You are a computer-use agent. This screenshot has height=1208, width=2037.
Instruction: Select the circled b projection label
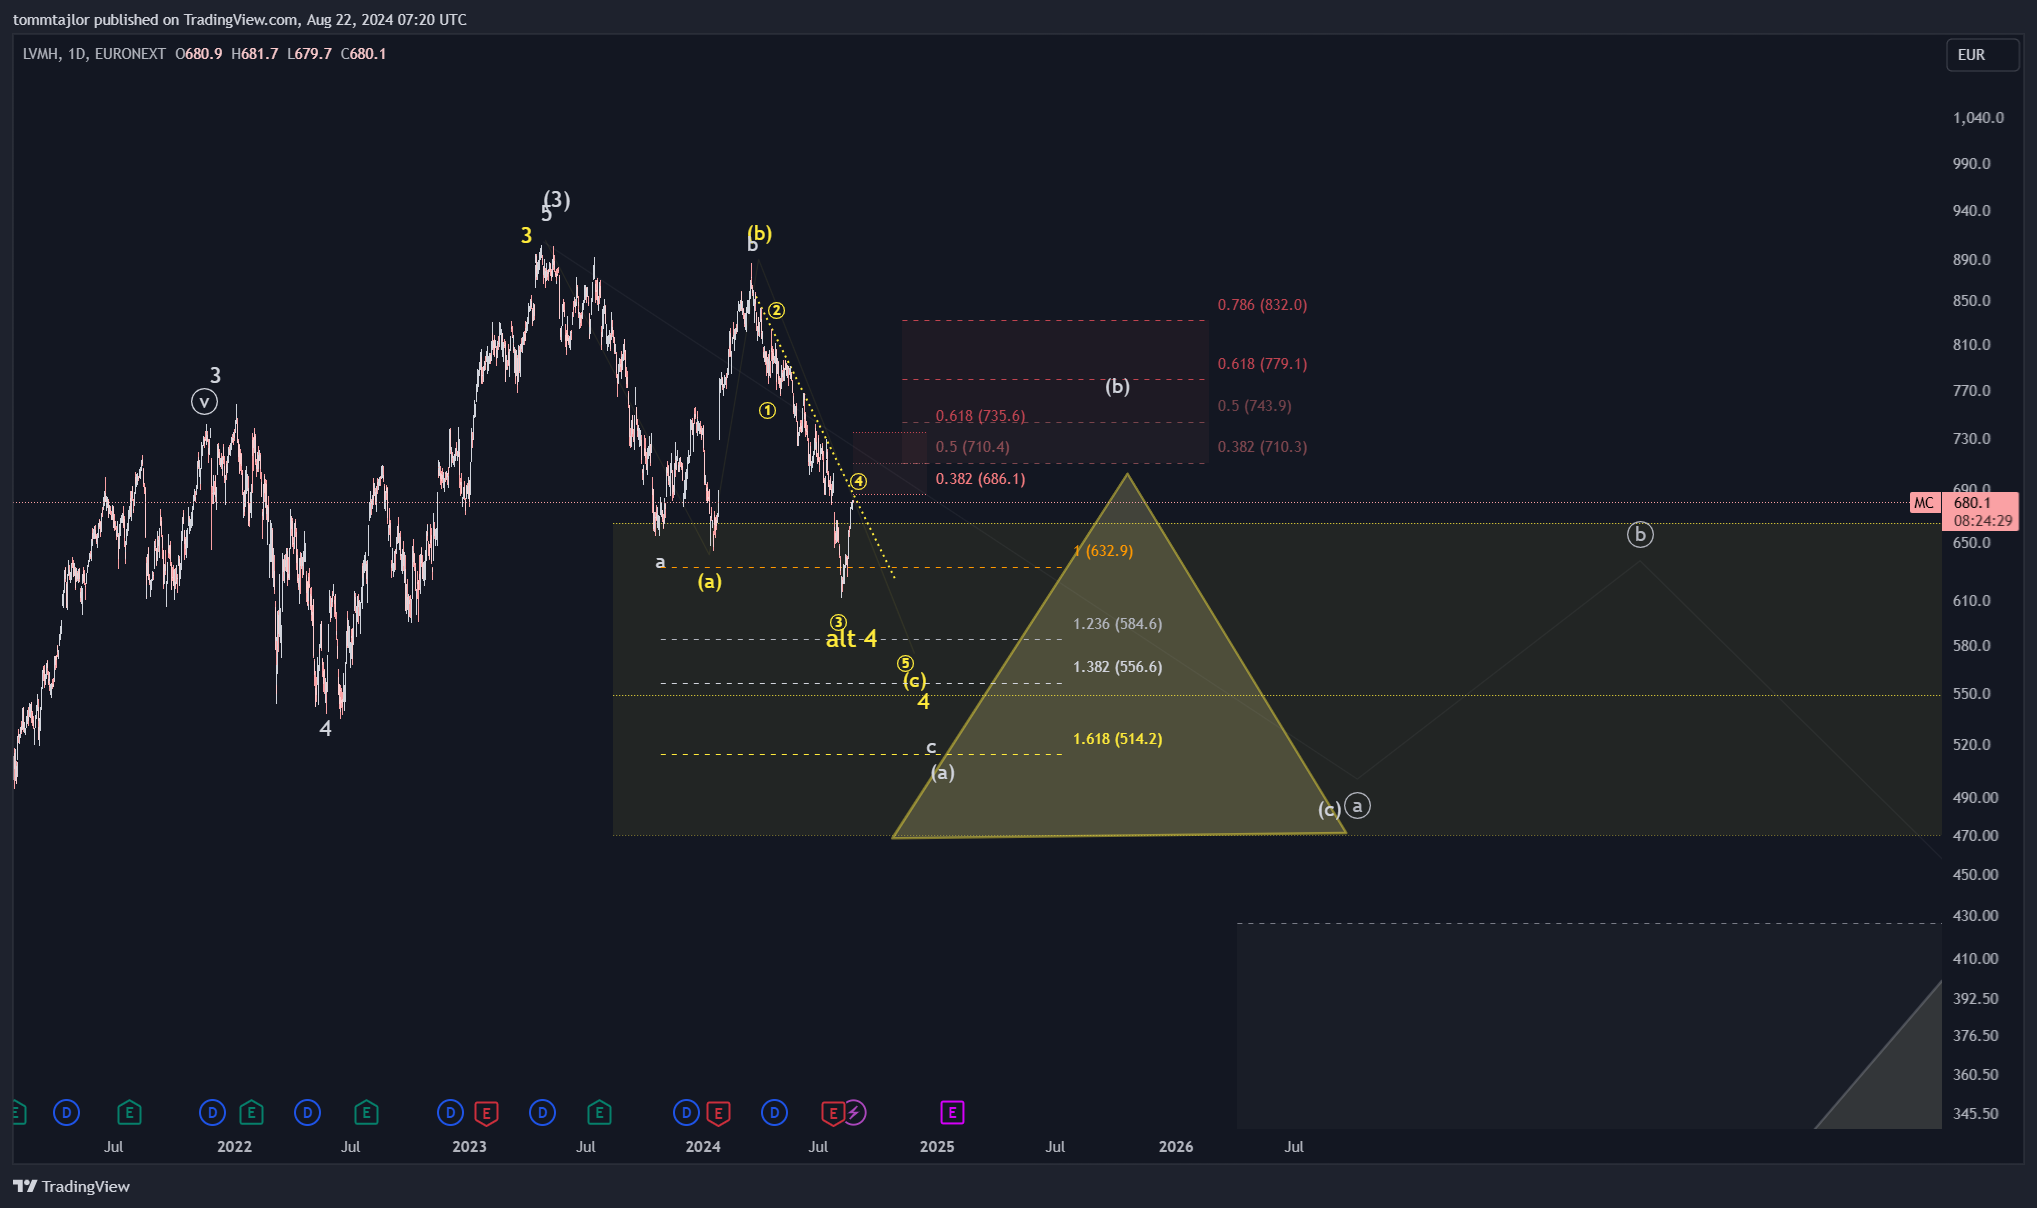pyautogui.click(x=1640, y=535)
